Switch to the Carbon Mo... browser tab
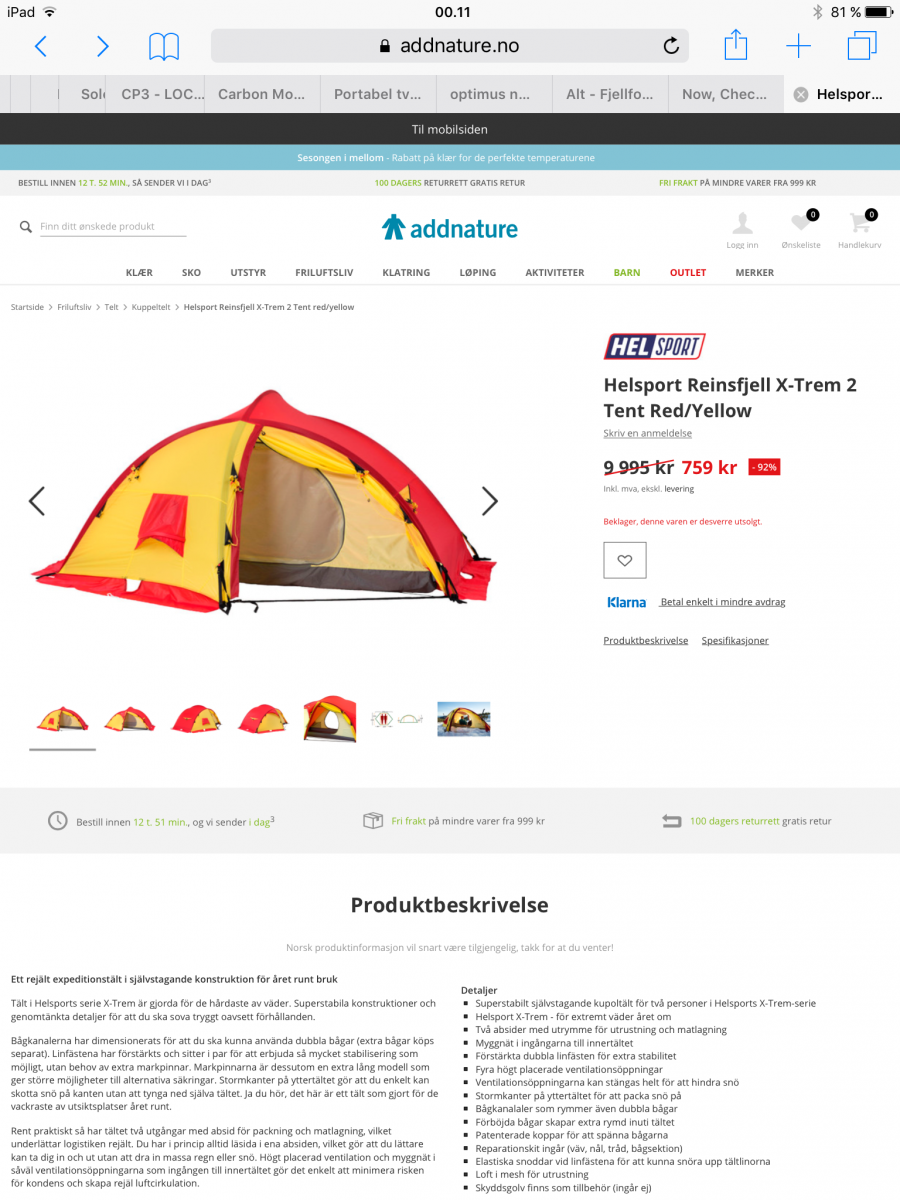The image size is (900, 1200). pos(262,94)
